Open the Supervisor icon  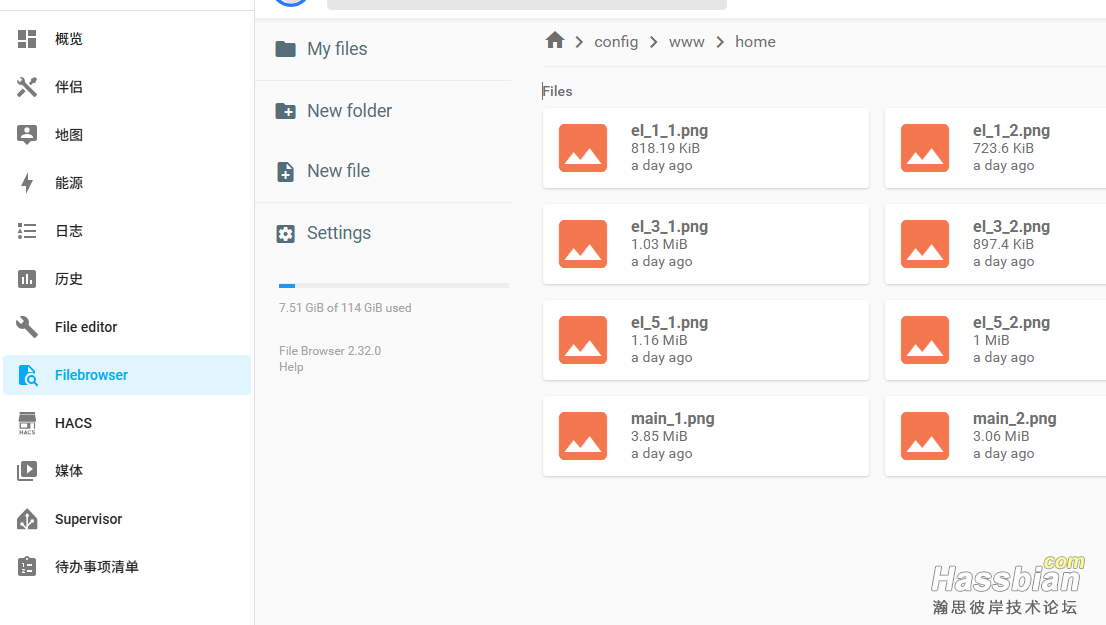pyautogui.click(x=27, y=518)
